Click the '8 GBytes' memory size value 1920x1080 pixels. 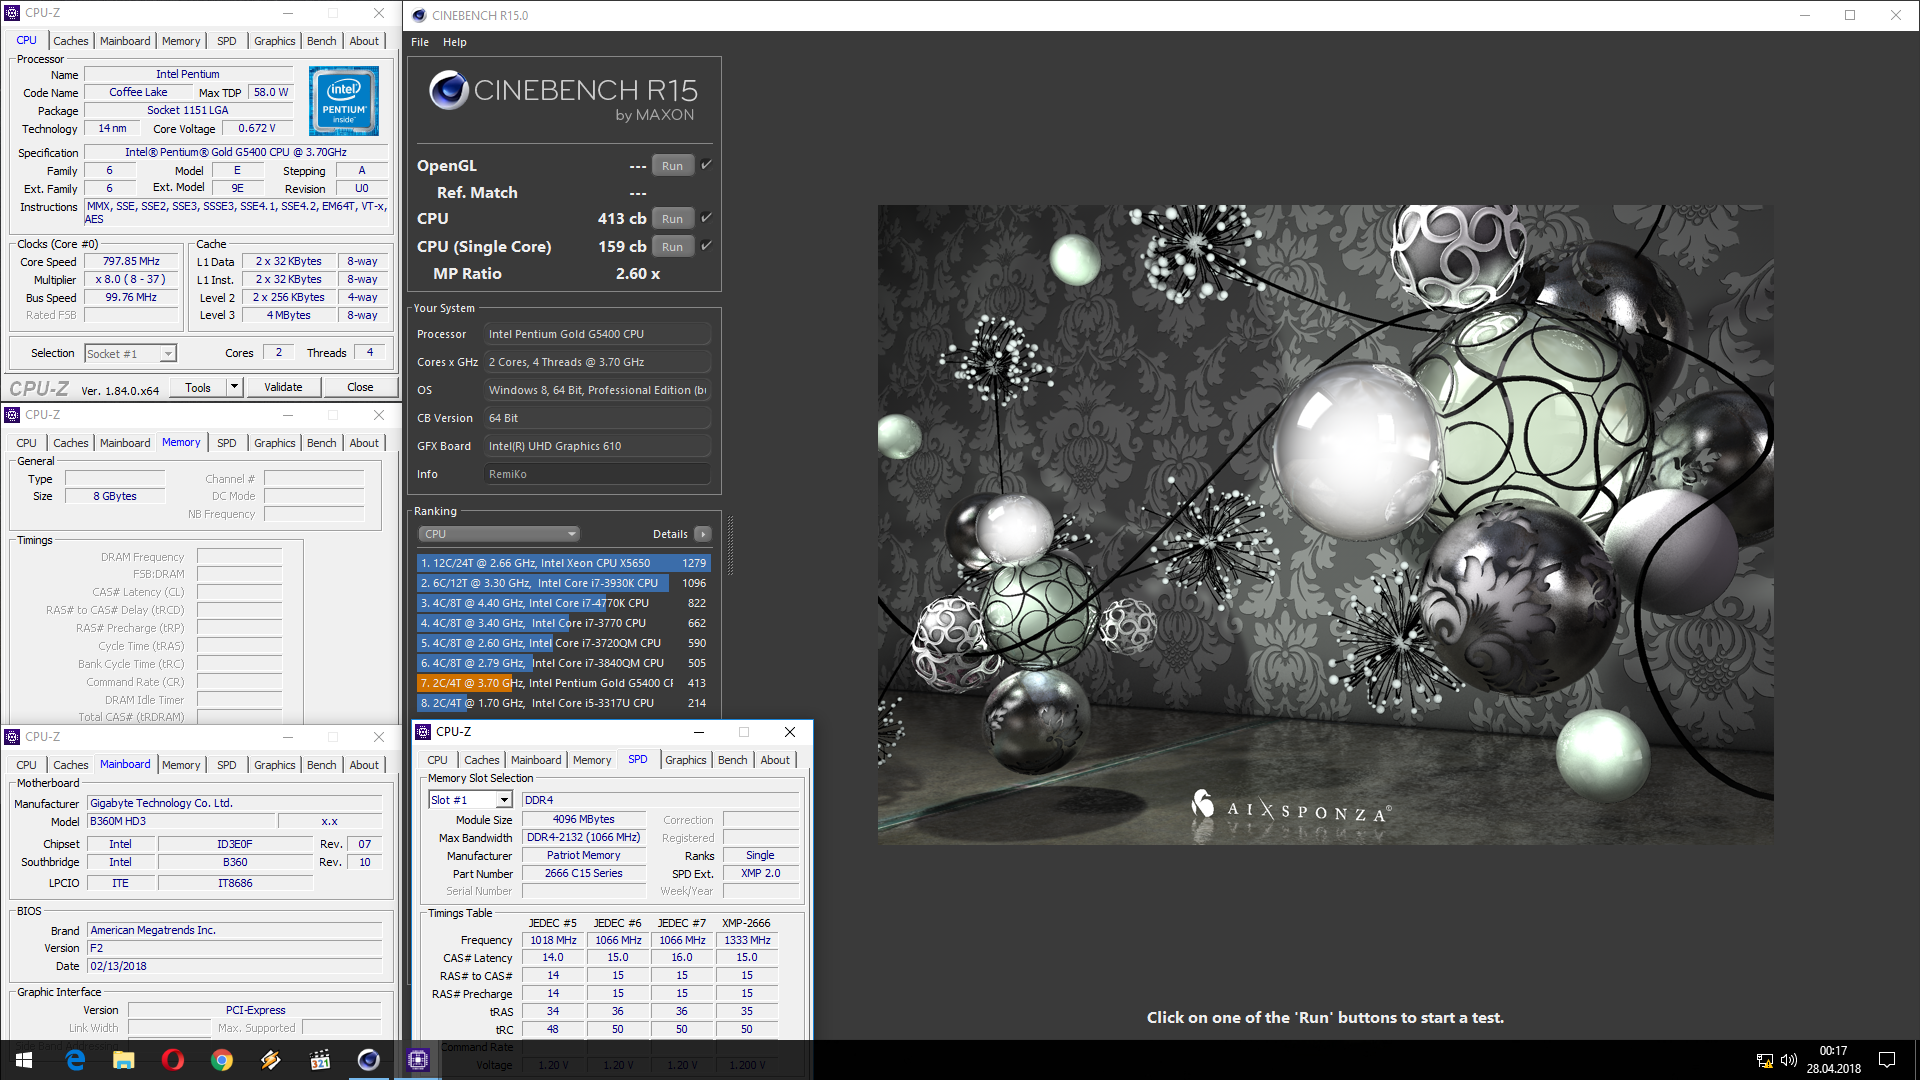click(115, 496)
